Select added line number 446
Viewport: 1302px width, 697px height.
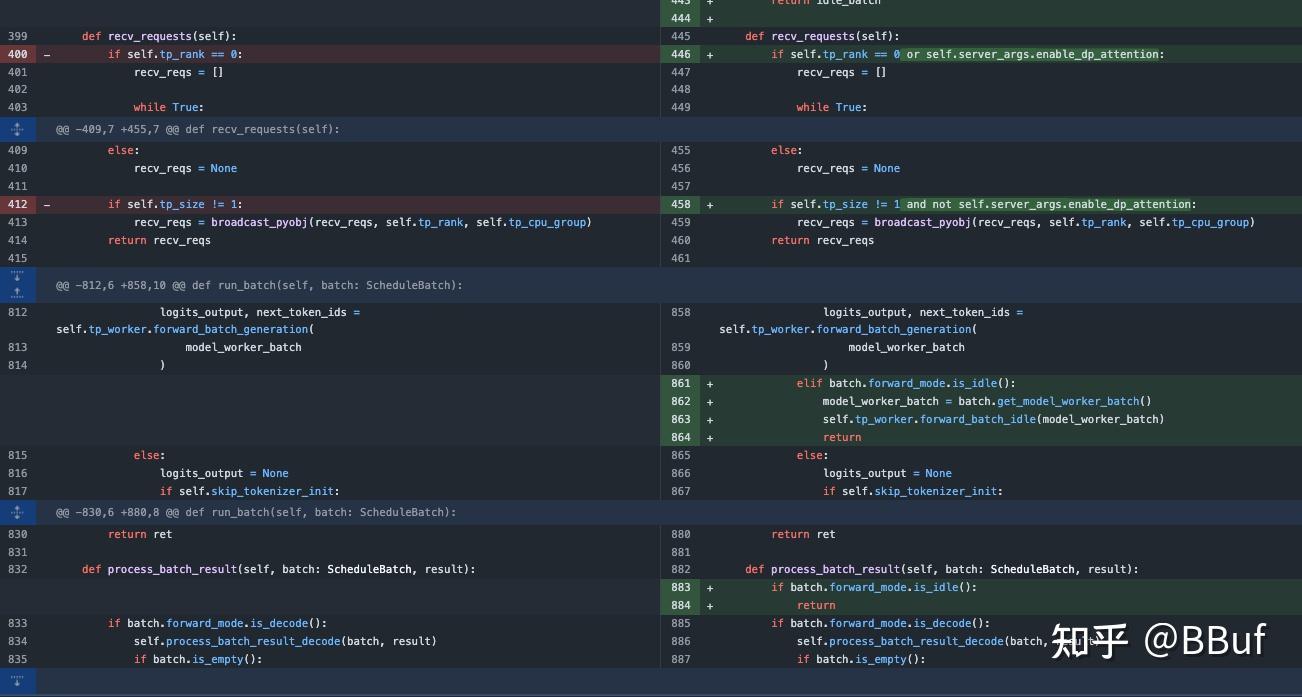click(x=681, y=54)
